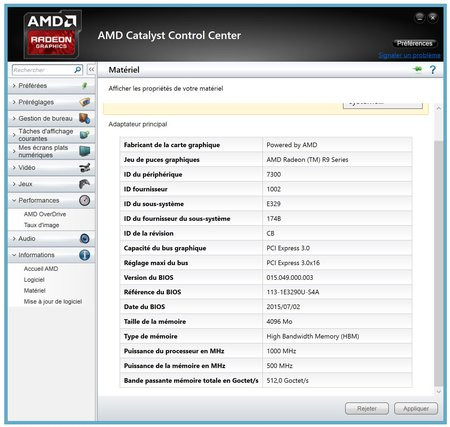Viewport: 450px width, 427px height.
Task: Click the Appliquer button
Action: [416, 408]
